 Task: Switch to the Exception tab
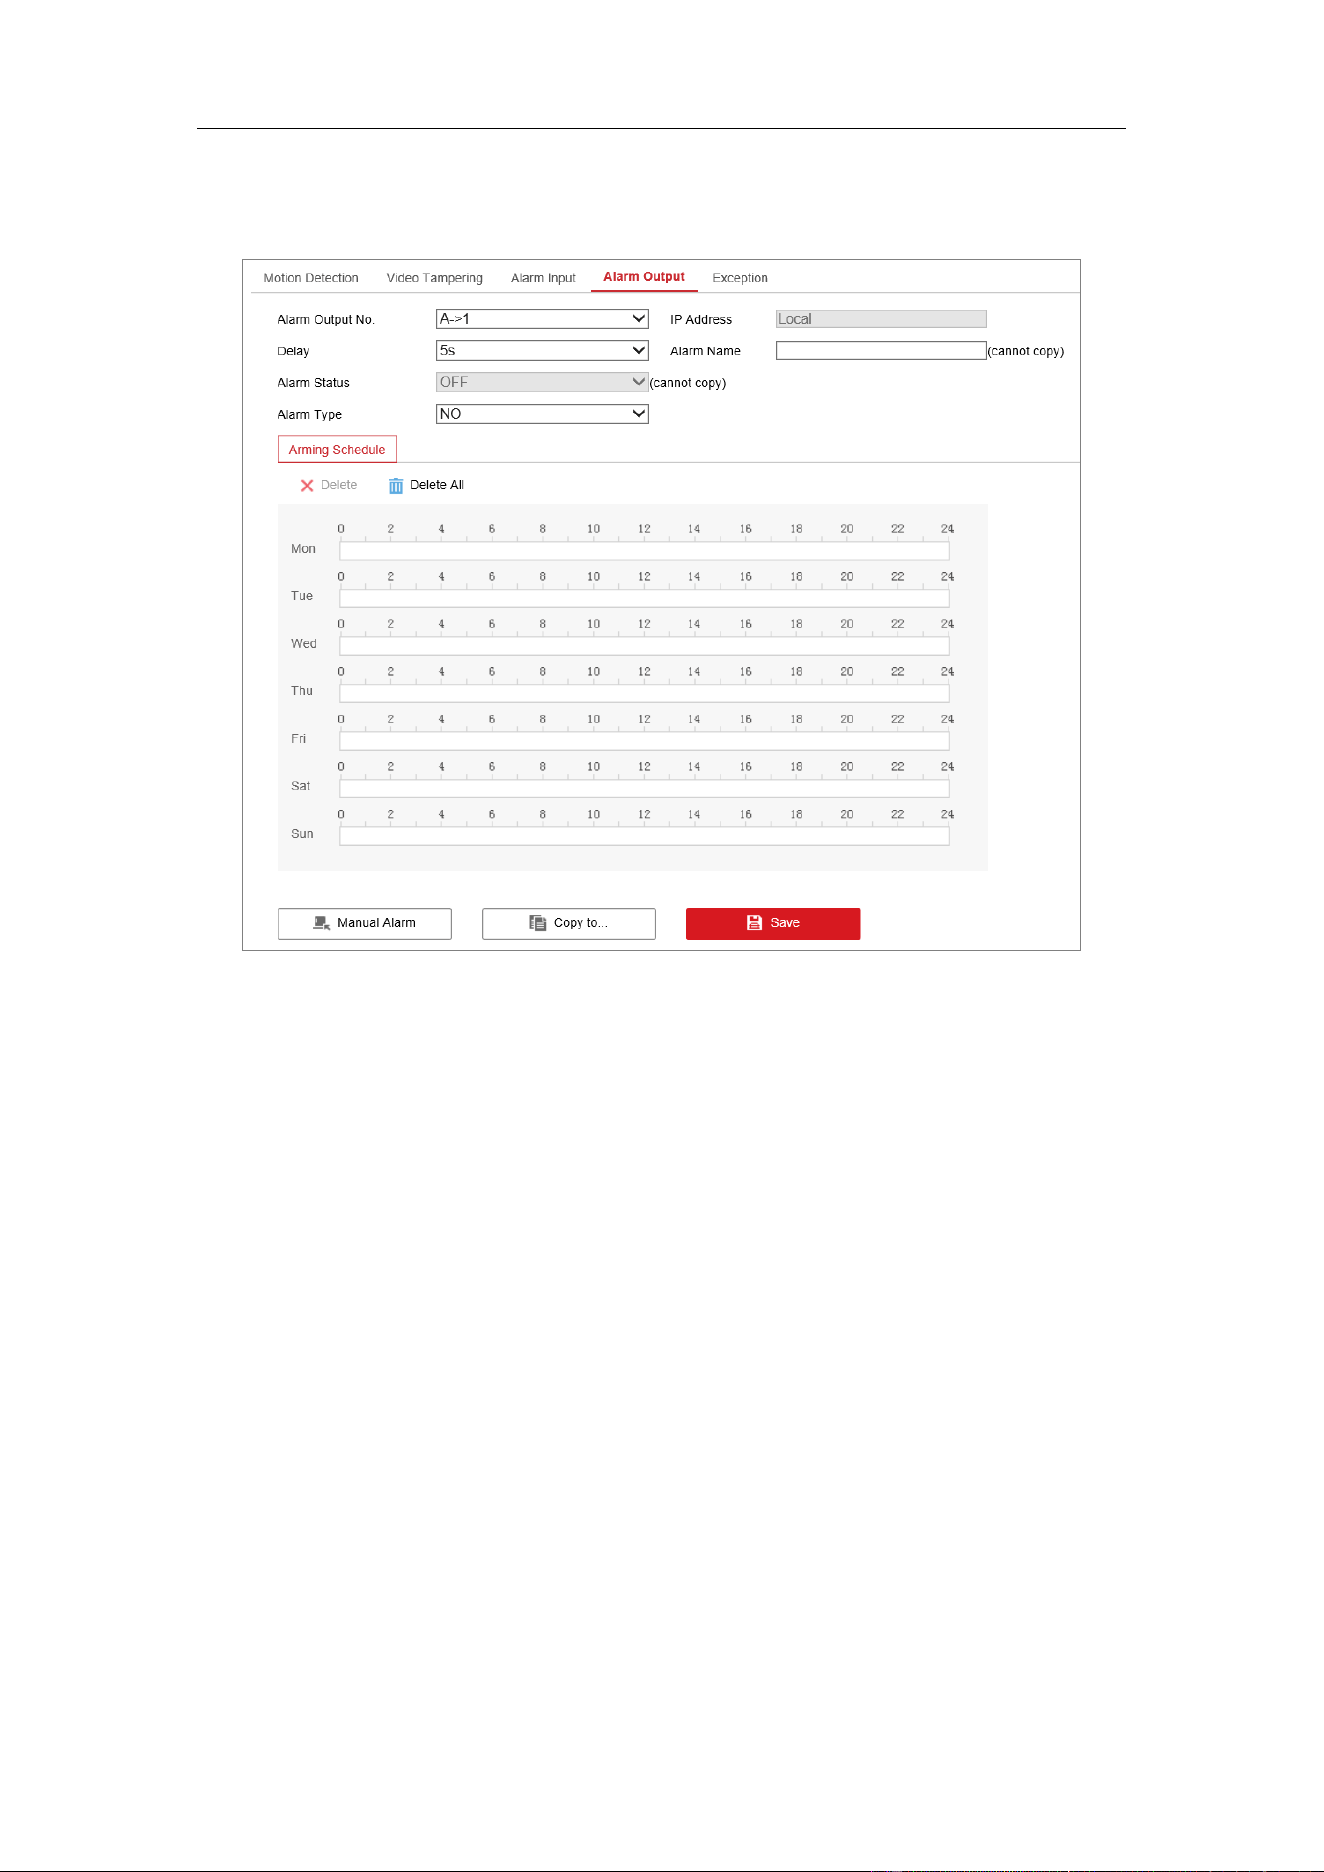point(740,278)
